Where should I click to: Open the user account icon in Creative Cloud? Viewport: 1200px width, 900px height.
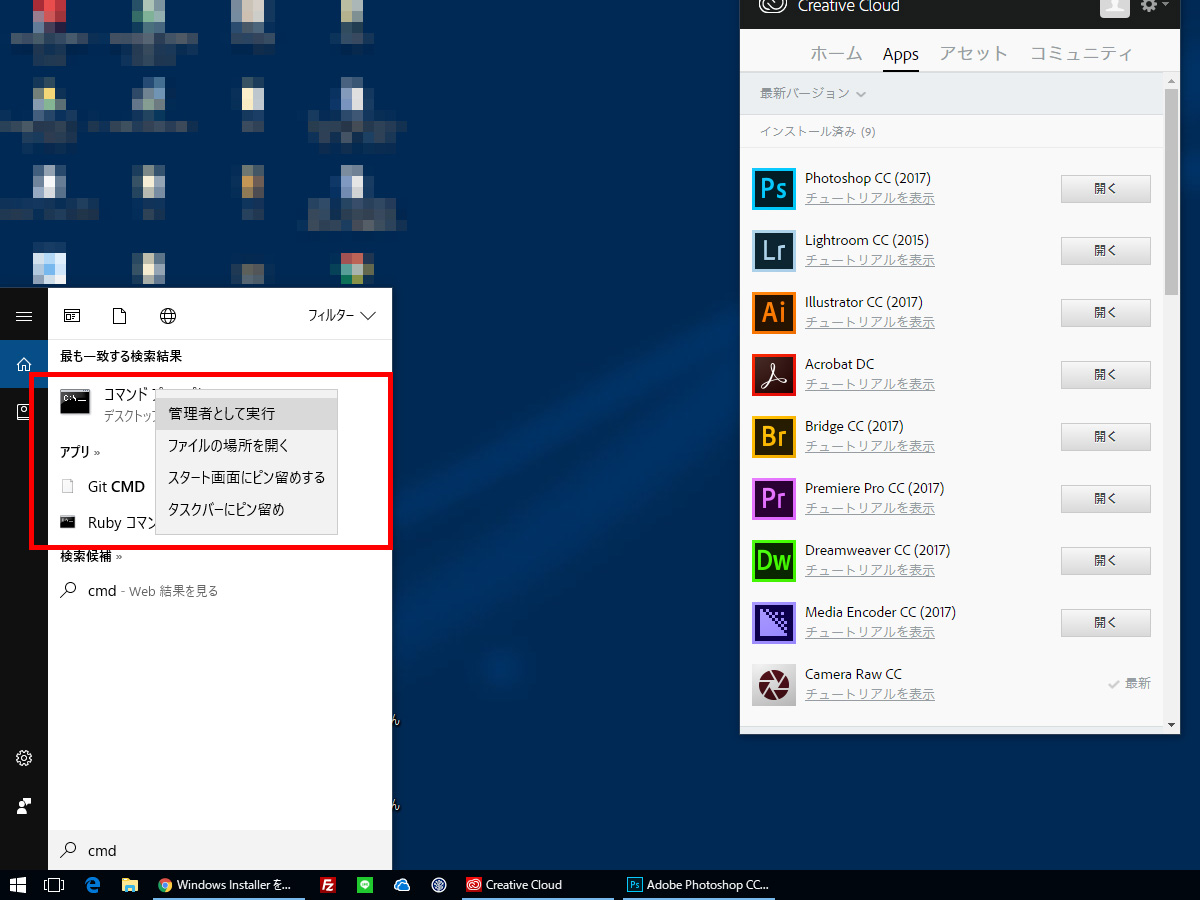click(x=1114, y=8)
